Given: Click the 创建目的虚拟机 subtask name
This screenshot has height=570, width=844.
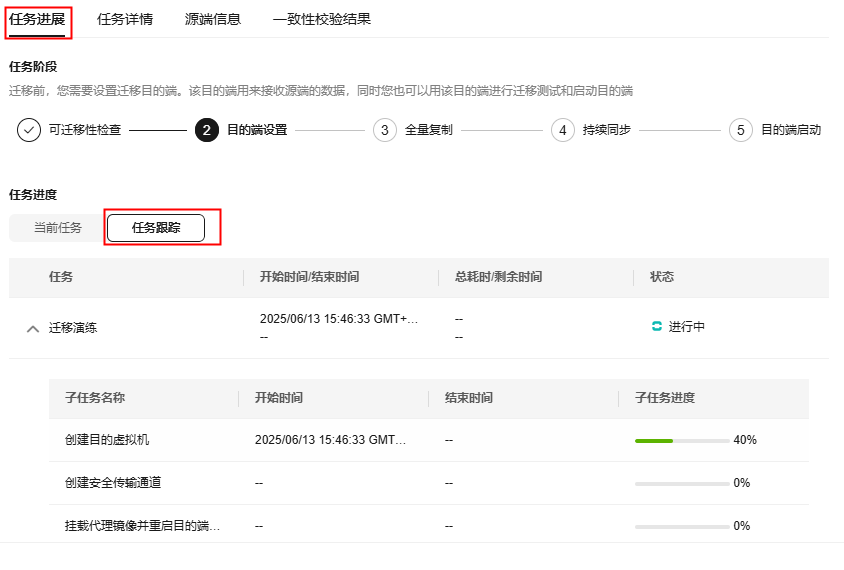Looking at the screenshot, I should pos(107,440).
